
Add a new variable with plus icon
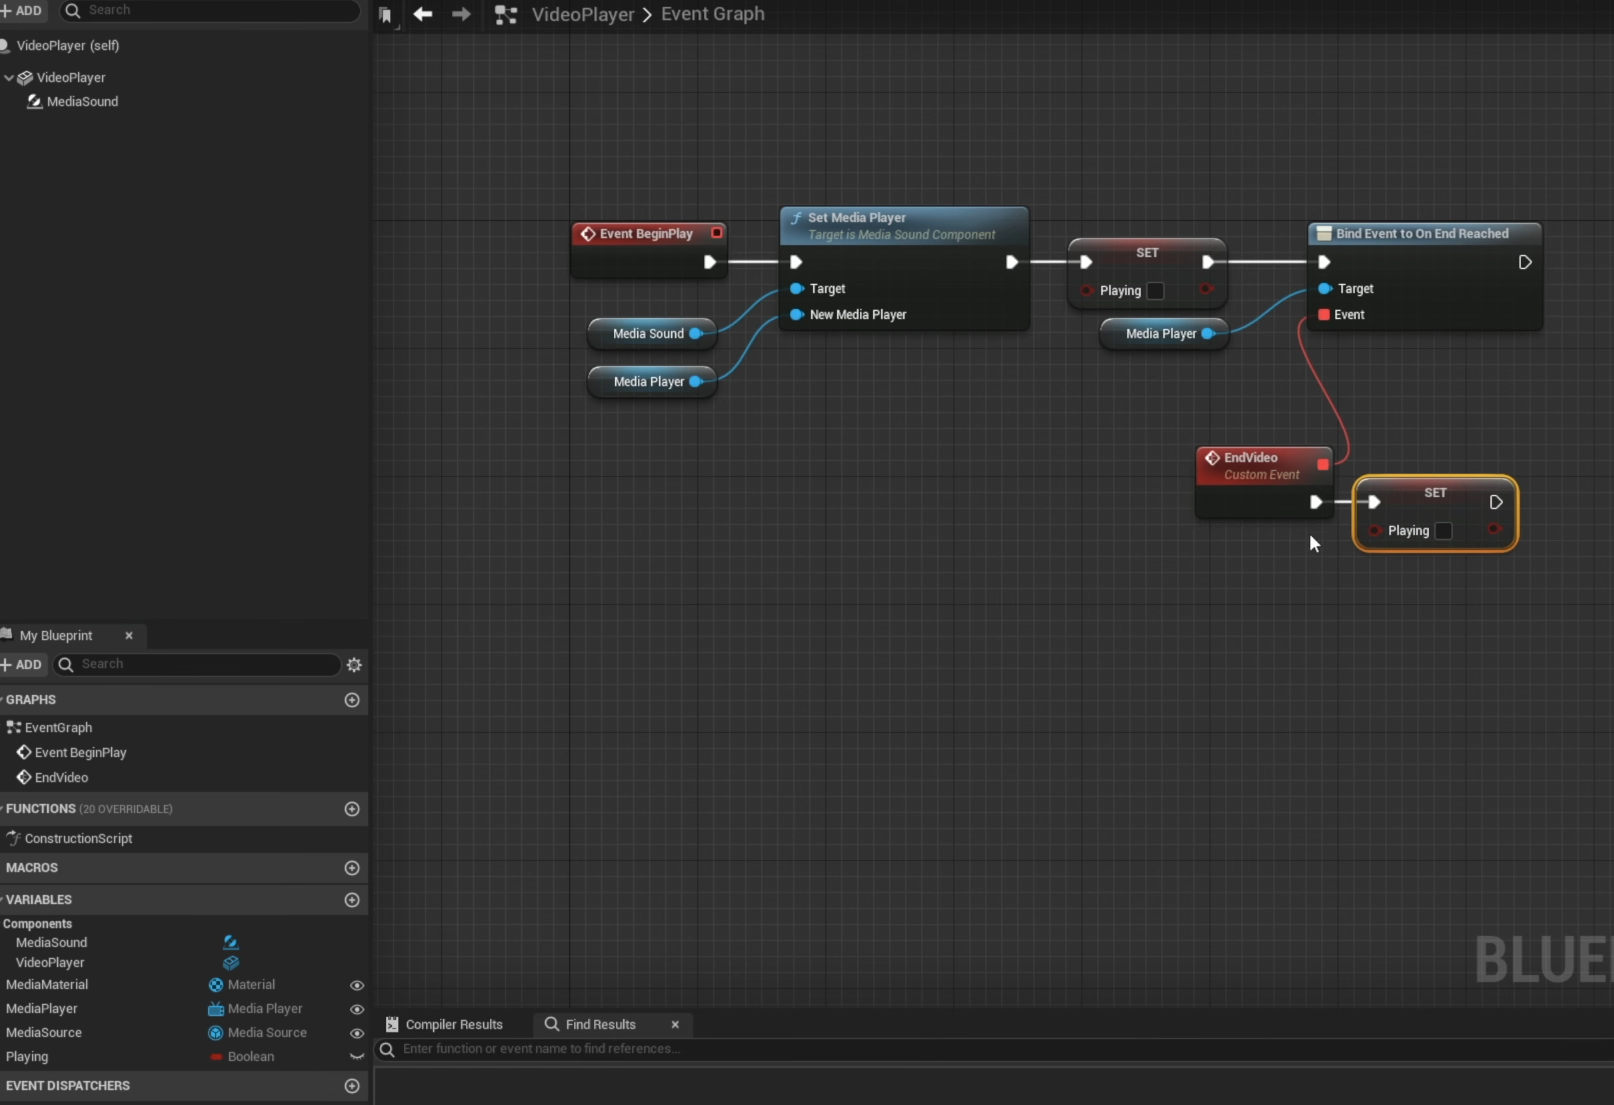click(x=352, y=900)
